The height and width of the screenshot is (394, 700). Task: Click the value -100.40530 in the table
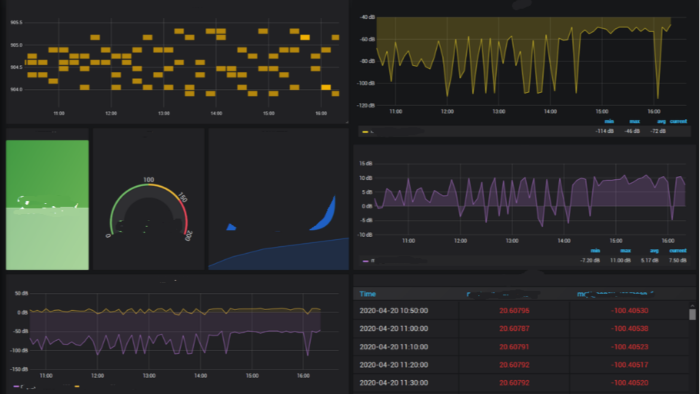(x=629, y=311)
